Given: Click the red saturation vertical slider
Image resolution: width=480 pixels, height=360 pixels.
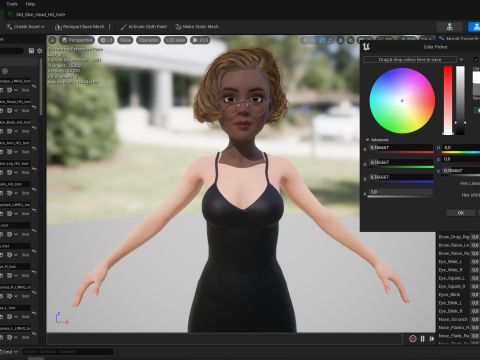Looking at the screenshot, I should click(448, 100).
